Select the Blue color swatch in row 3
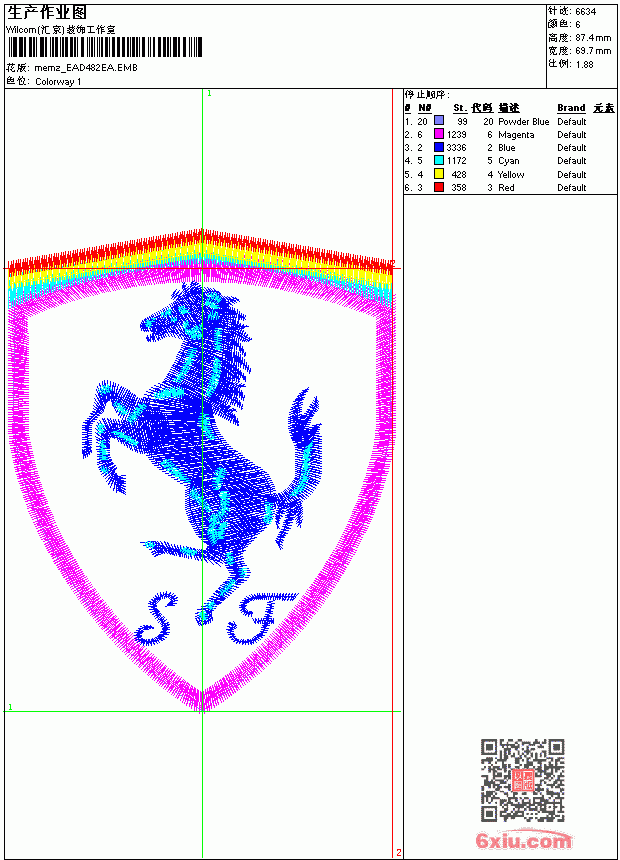Image resolution: width=620 pixels, height=860 pixels. (439, 147)
